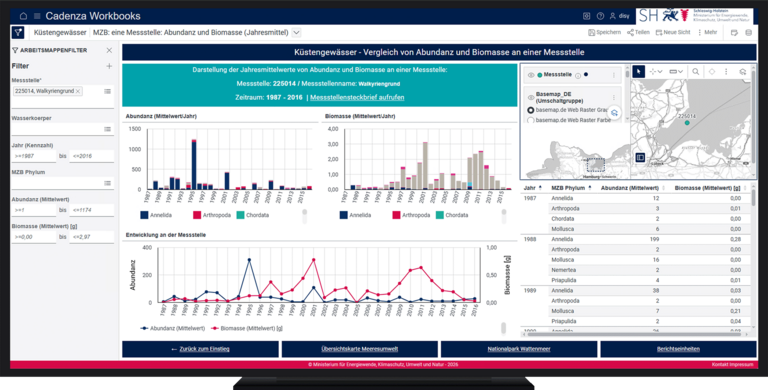Click the map search magnifier icon
The height and width of the screenshot is (390, 768).
[x=696, y=72]
